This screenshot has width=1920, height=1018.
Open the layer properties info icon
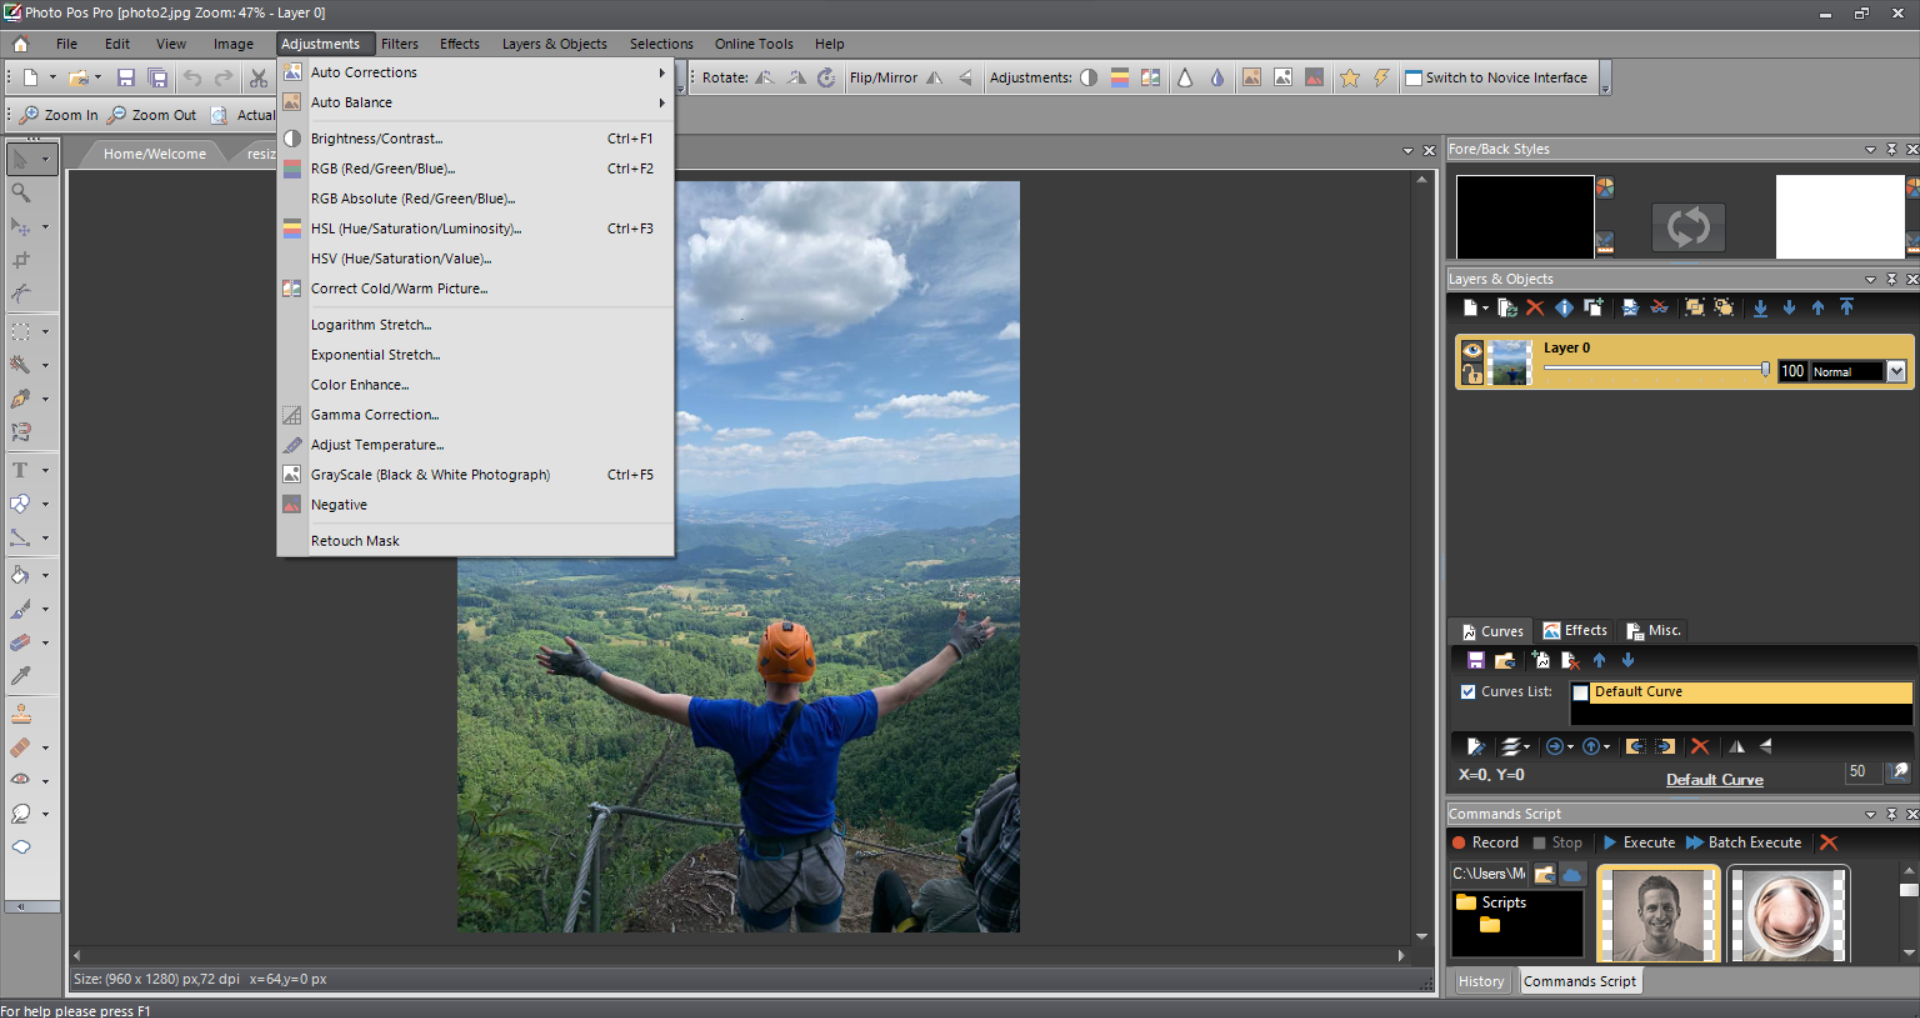point(1564,308)
